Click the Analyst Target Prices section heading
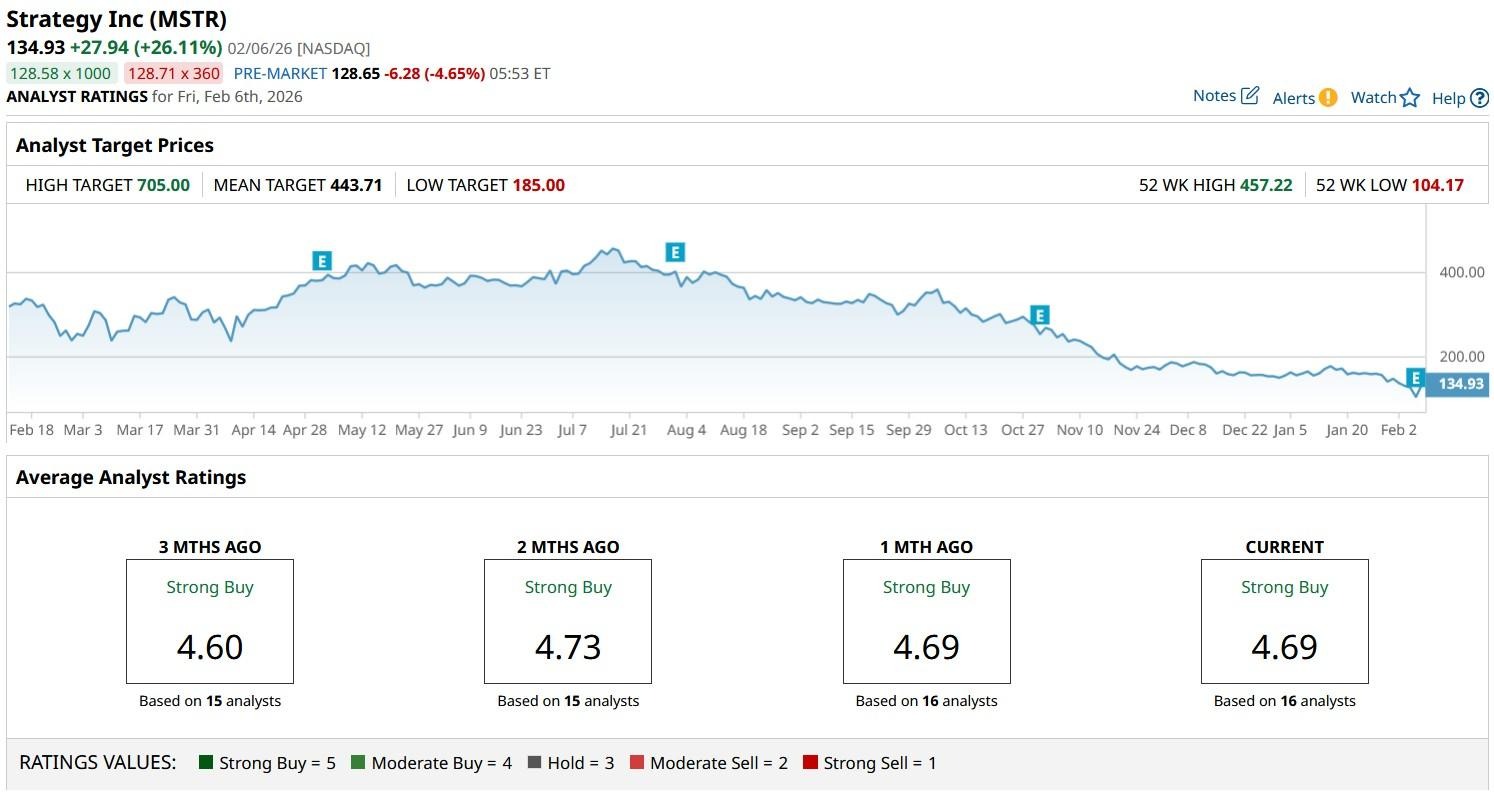The width and height of the screenshot is (1494, 795). (x=115, y=145)
